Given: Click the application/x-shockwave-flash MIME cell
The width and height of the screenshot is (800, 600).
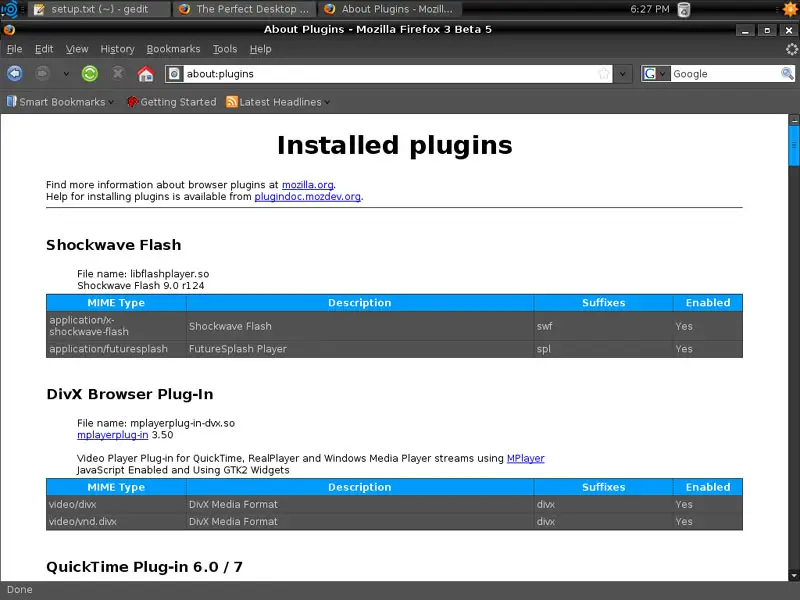Looking at the screenshot, I should pyautogui.click(x=116, y=326).
